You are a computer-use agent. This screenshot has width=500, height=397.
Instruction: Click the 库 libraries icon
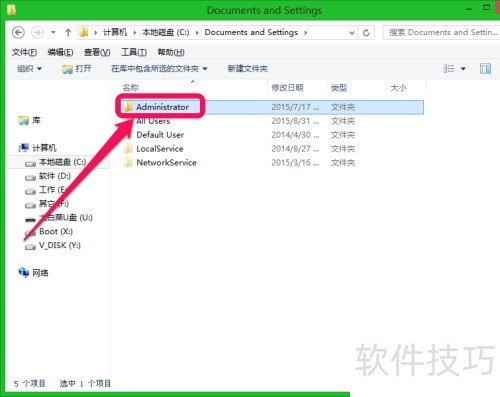pyautogui.click(x=24, y=120)
